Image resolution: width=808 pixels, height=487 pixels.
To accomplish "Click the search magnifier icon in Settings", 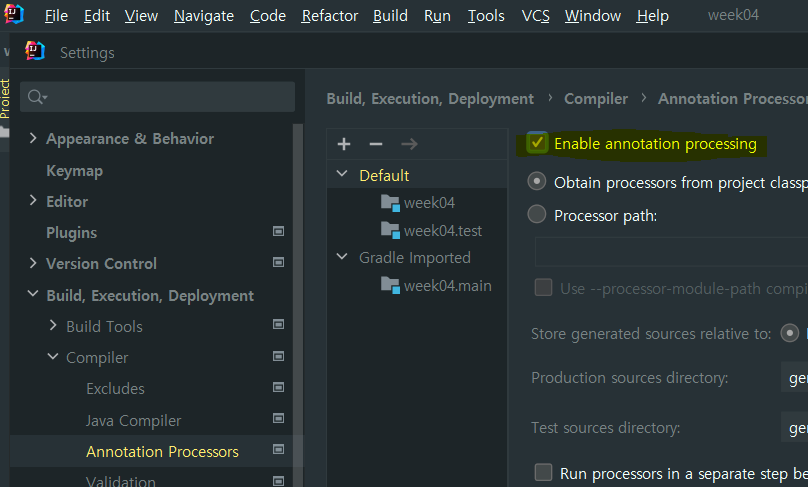I will coord(36,97).
